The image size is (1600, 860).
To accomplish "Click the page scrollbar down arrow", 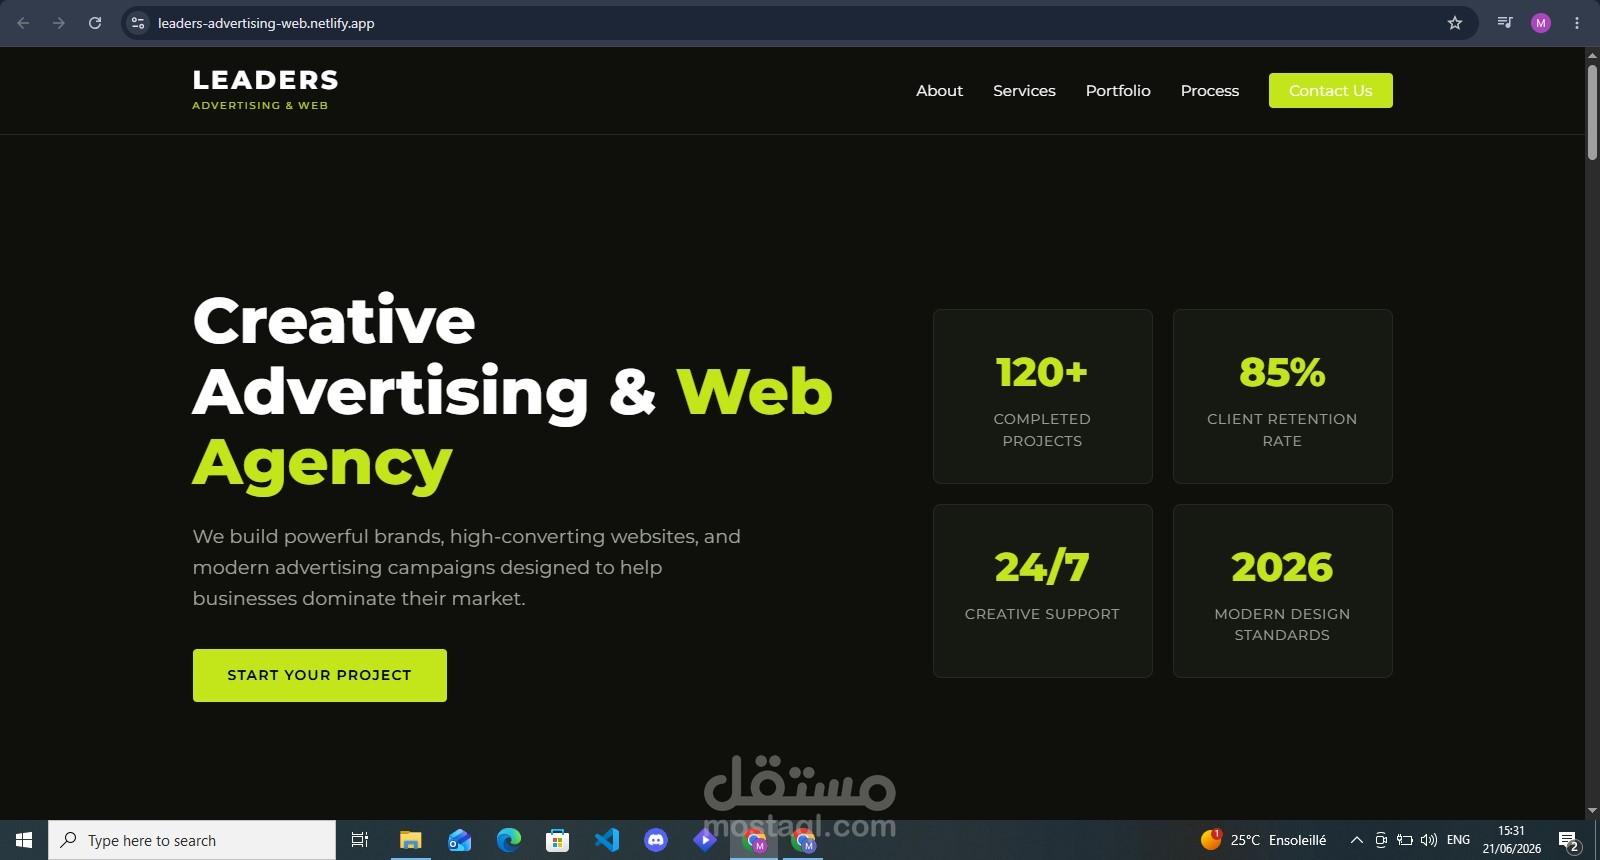I will [1592, 811].
